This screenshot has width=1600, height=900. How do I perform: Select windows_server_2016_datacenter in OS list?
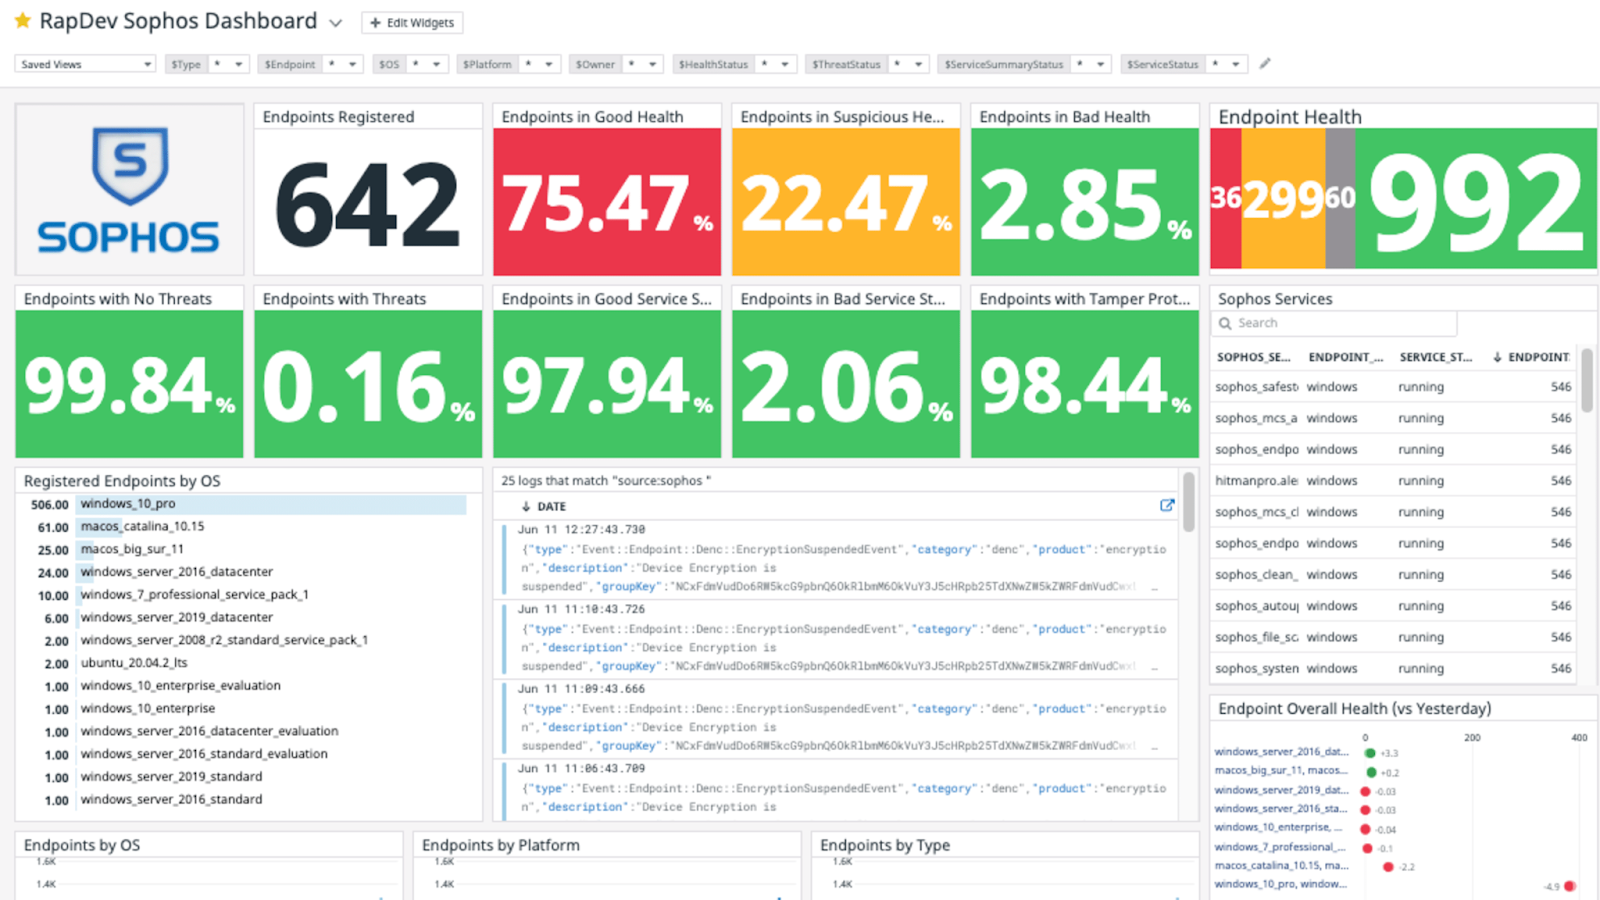177,572
